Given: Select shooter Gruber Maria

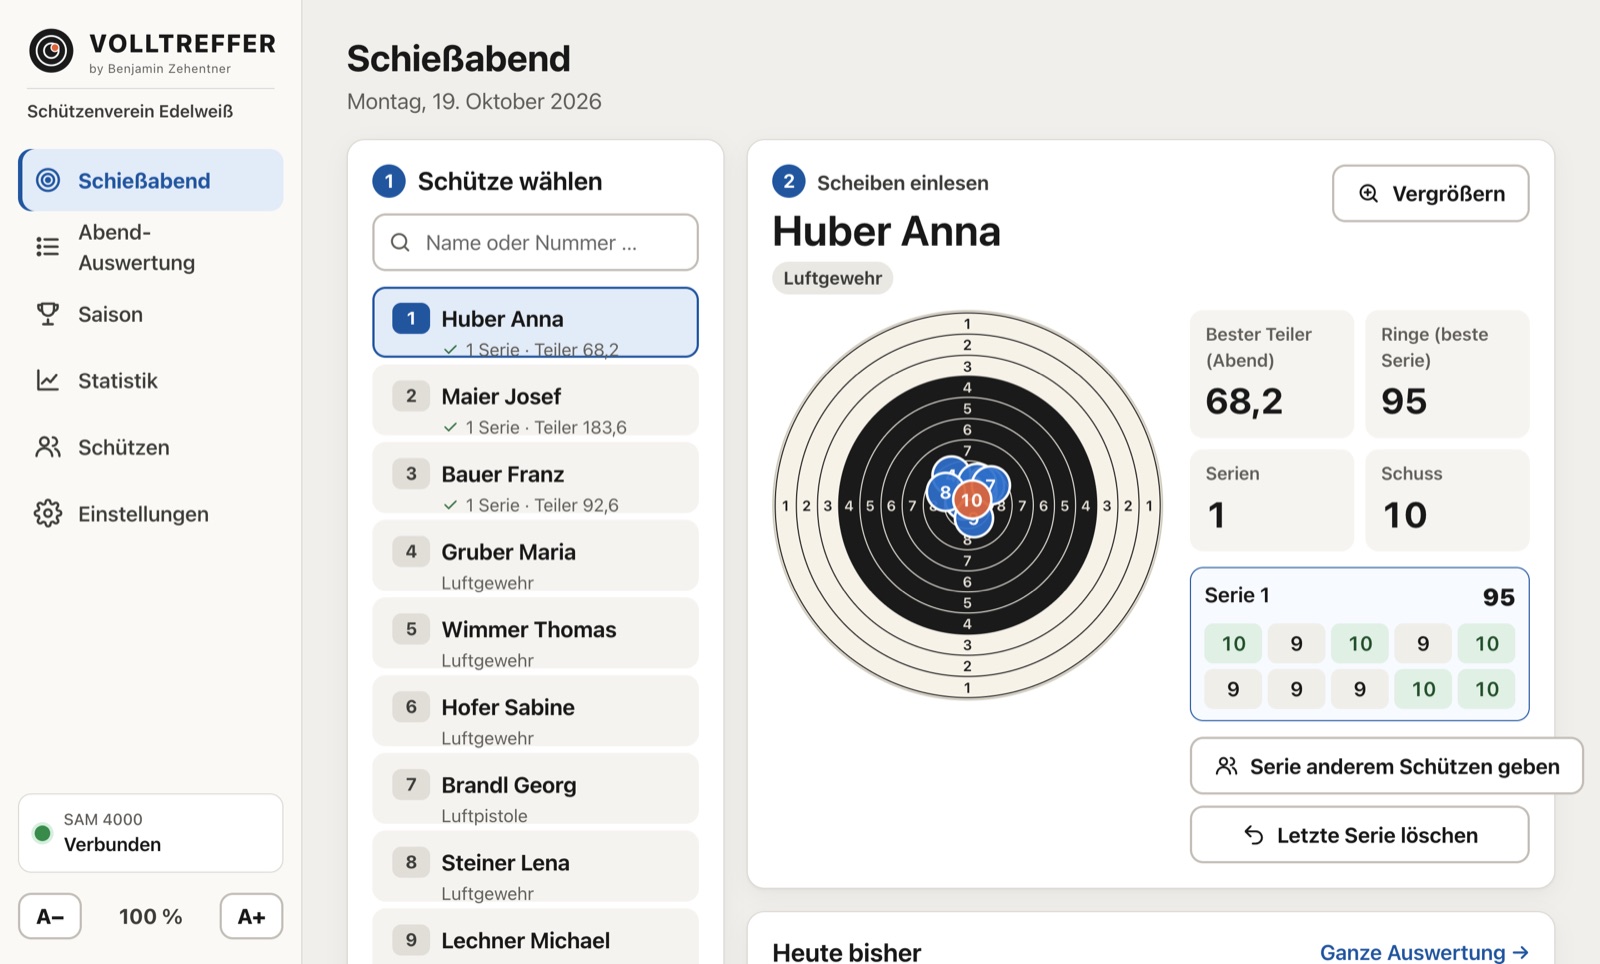Looking at the screenshot, I should (x=535, y=555).
